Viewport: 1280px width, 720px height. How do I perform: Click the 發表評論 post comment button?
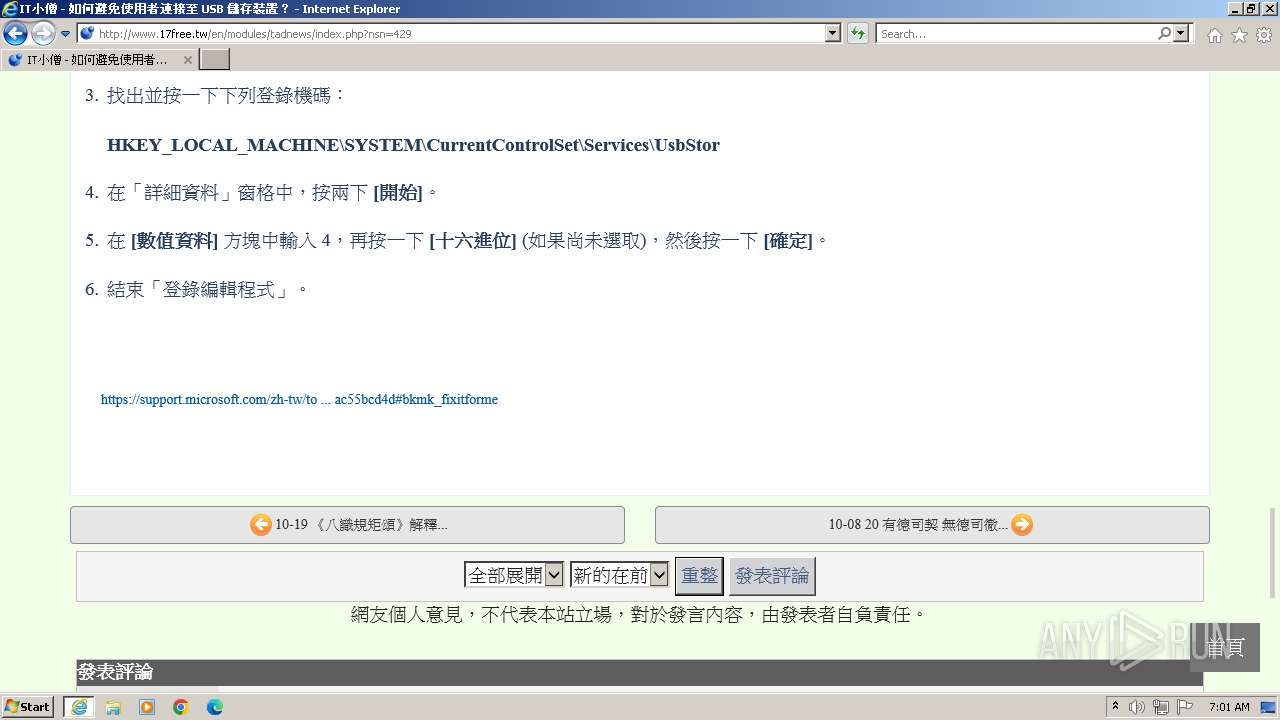point(772,576)
